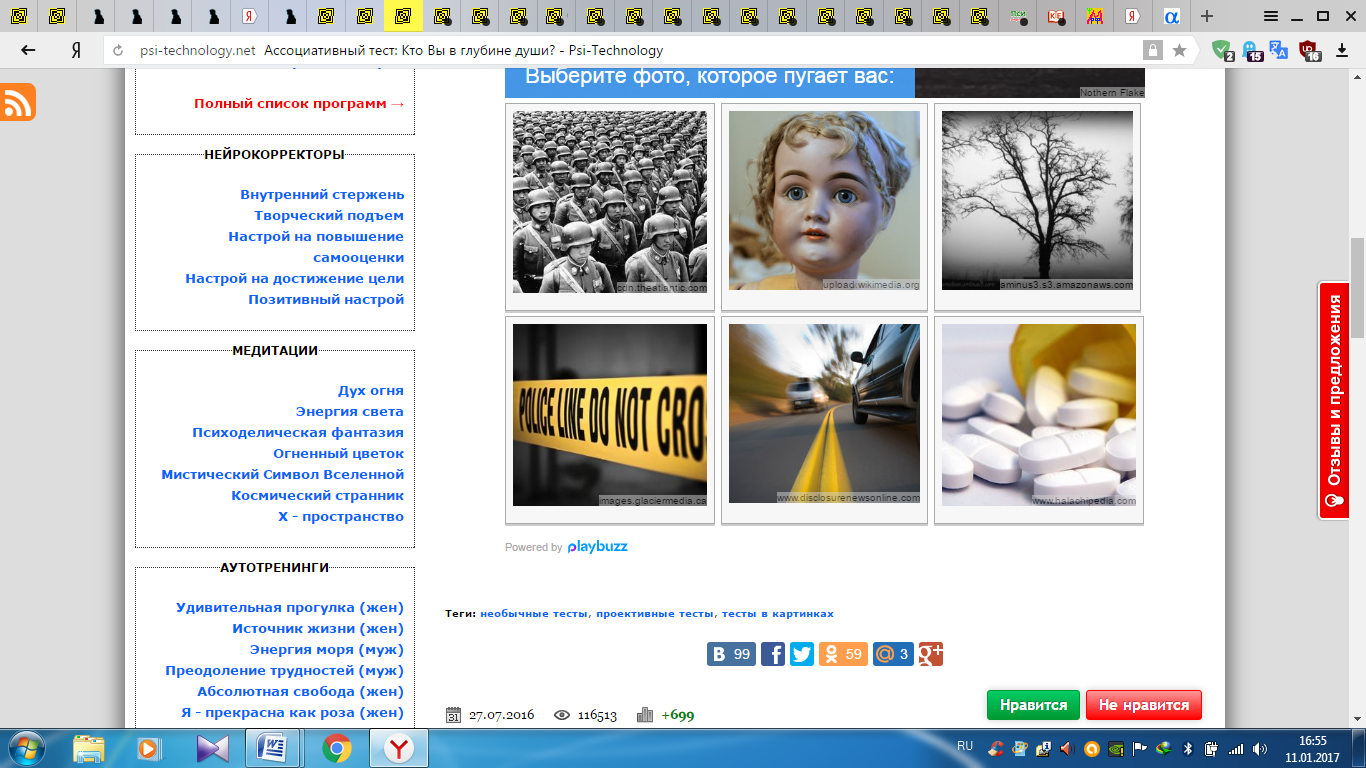The height and width of the screenshot is (768, 1366).
Task: Open Windows Explorer from taskbar
Action: pos(88,748)
